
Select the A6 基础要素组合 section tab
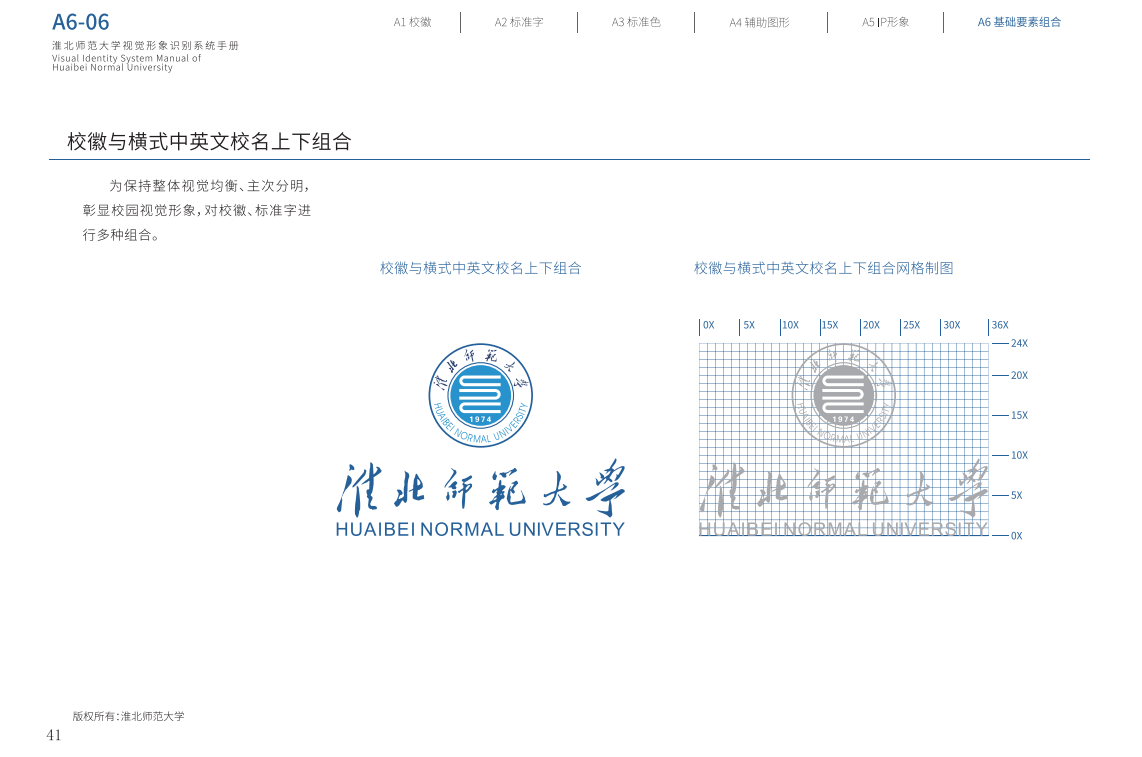coord(1019,23)
